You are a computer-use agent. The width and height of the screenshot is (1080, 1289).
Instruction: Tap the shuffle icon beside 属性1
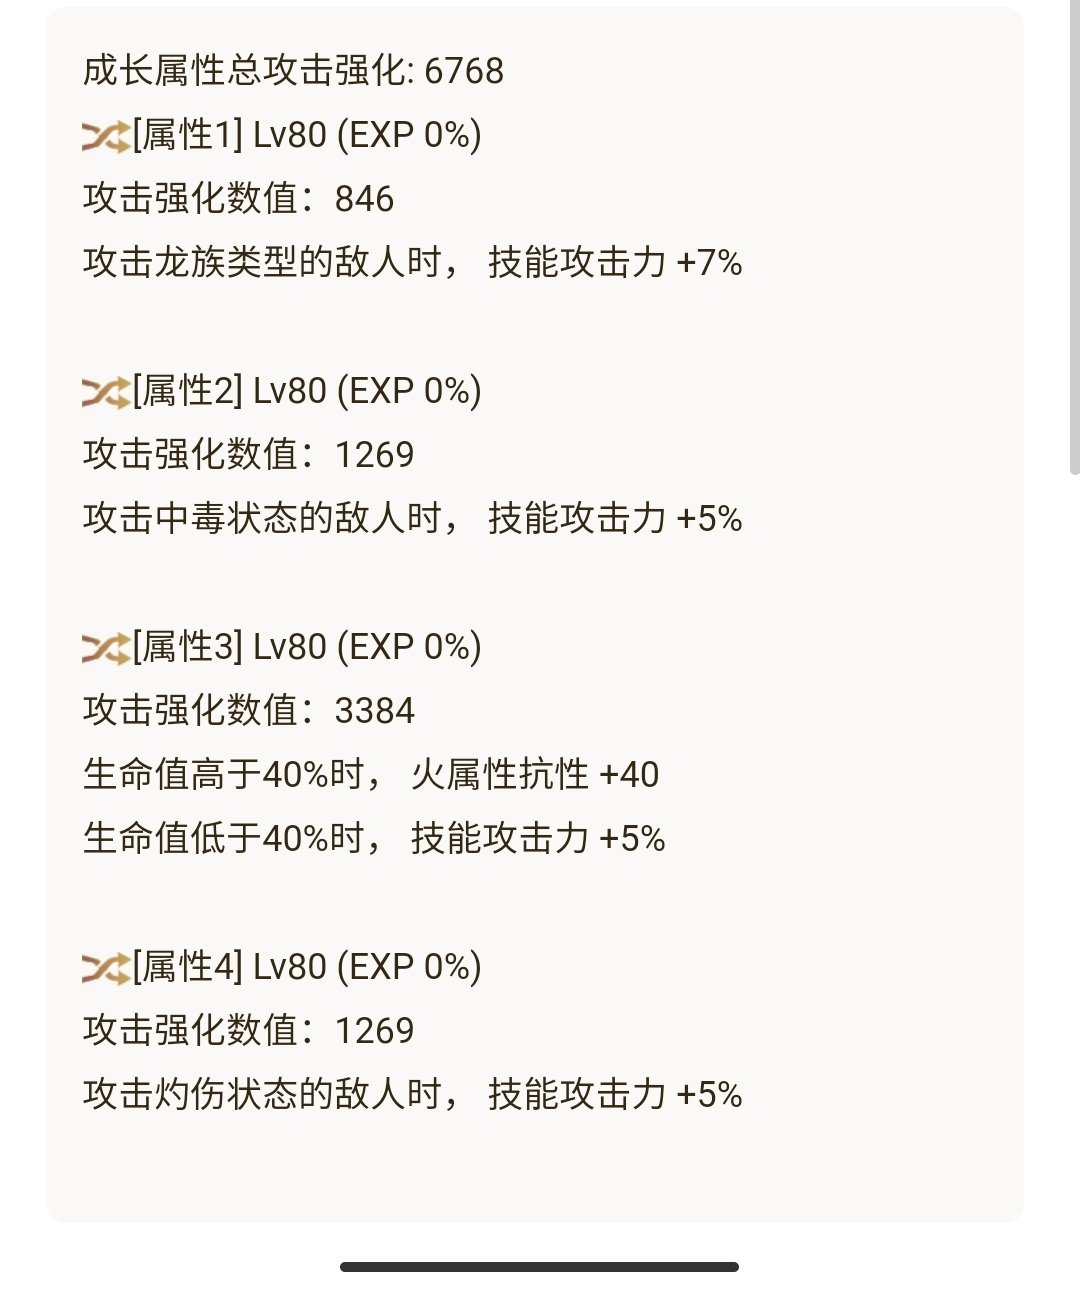[106, 136]
